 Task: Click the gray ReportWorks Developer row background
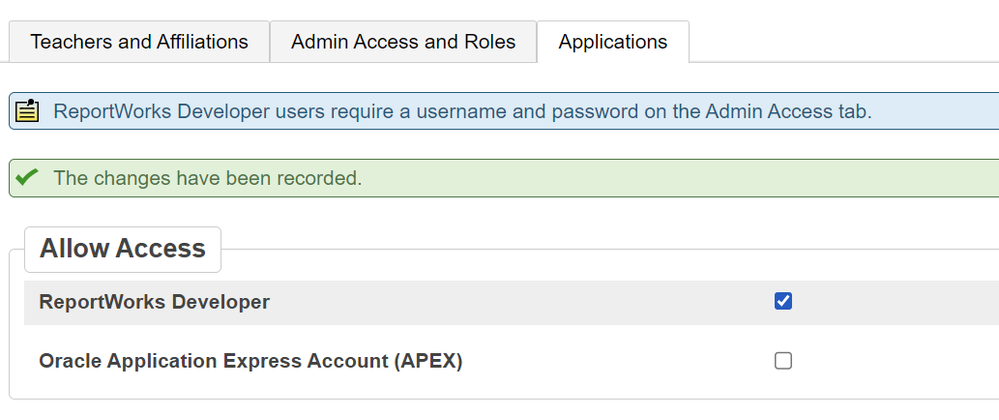520,302
